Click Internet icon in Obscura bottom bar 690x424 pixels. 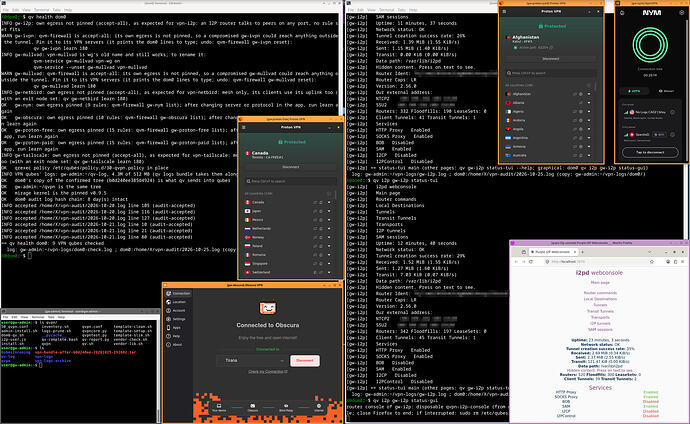(319, 407)
